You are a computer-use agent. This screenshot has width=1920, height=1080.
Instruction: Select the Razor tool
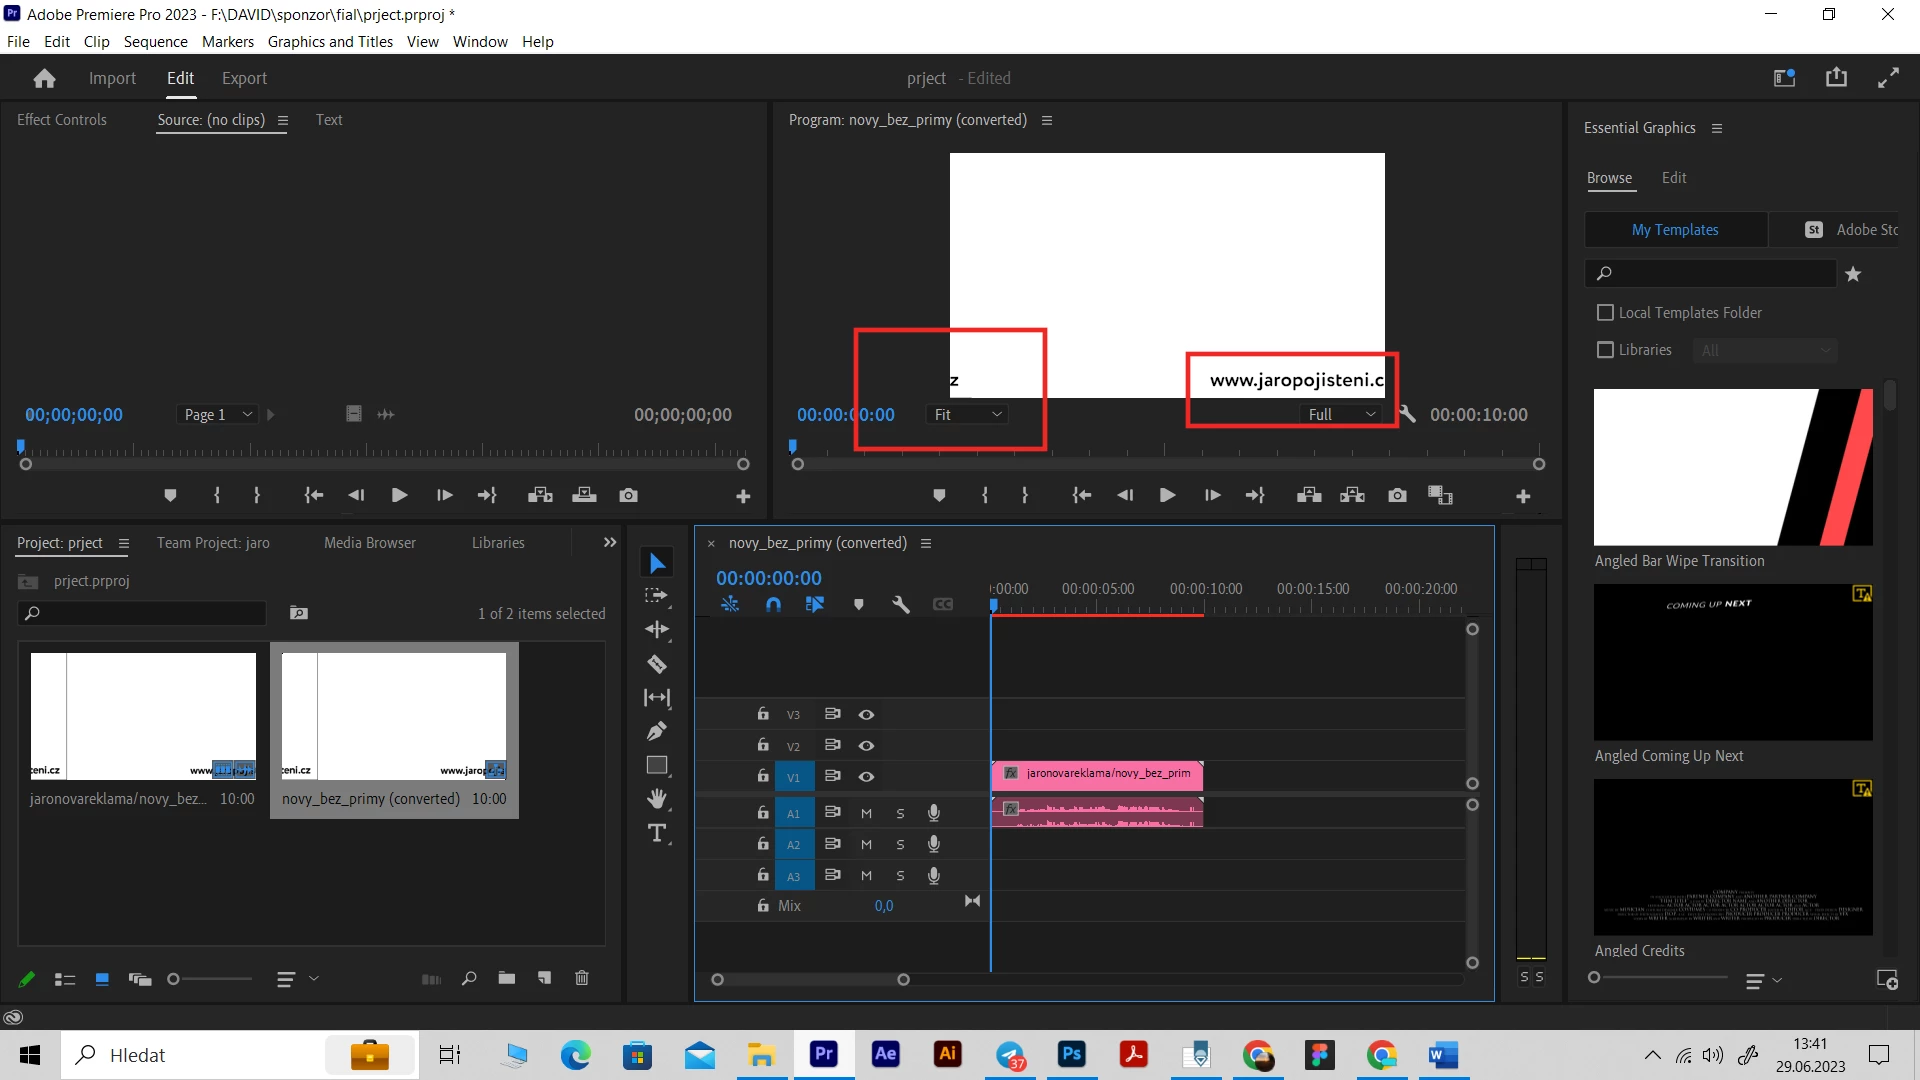click(657, 664)
